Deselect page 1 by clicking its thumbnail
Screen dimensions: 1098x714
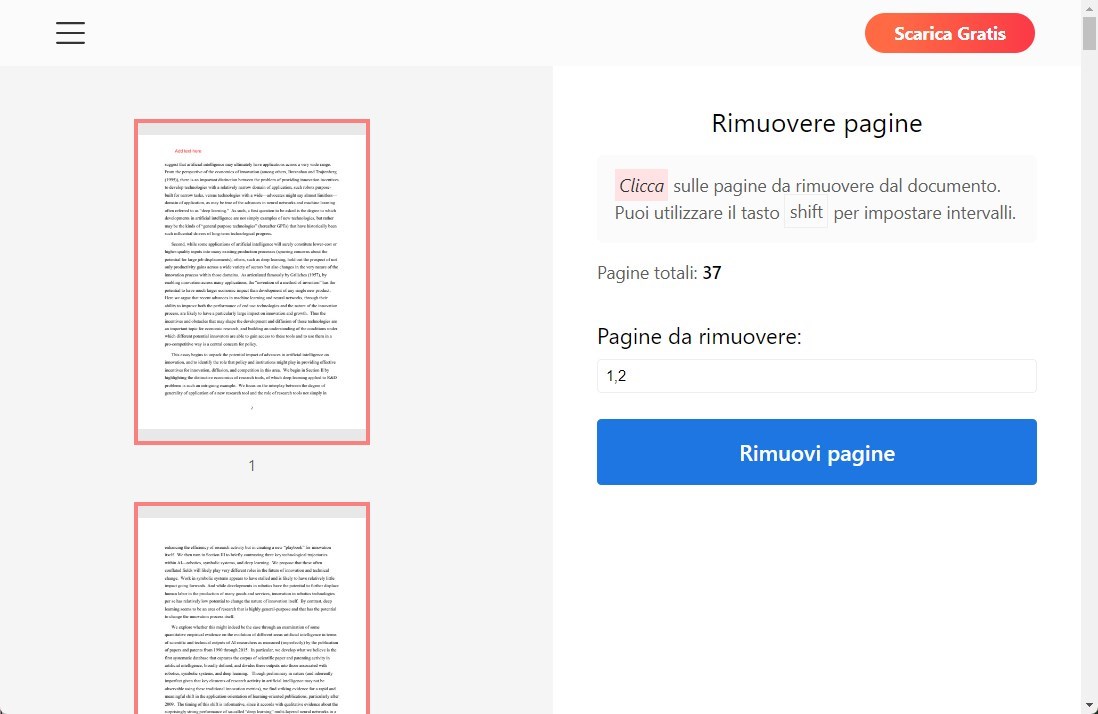click(x=251, y=283)
